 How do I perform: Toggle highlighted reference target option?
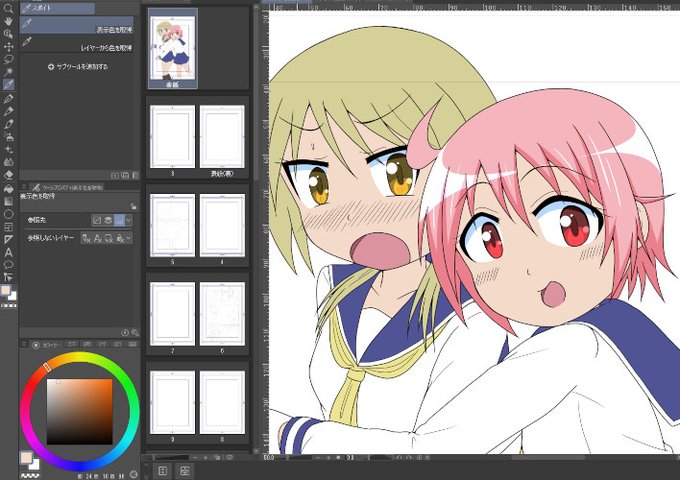click(x=119, y=220)
